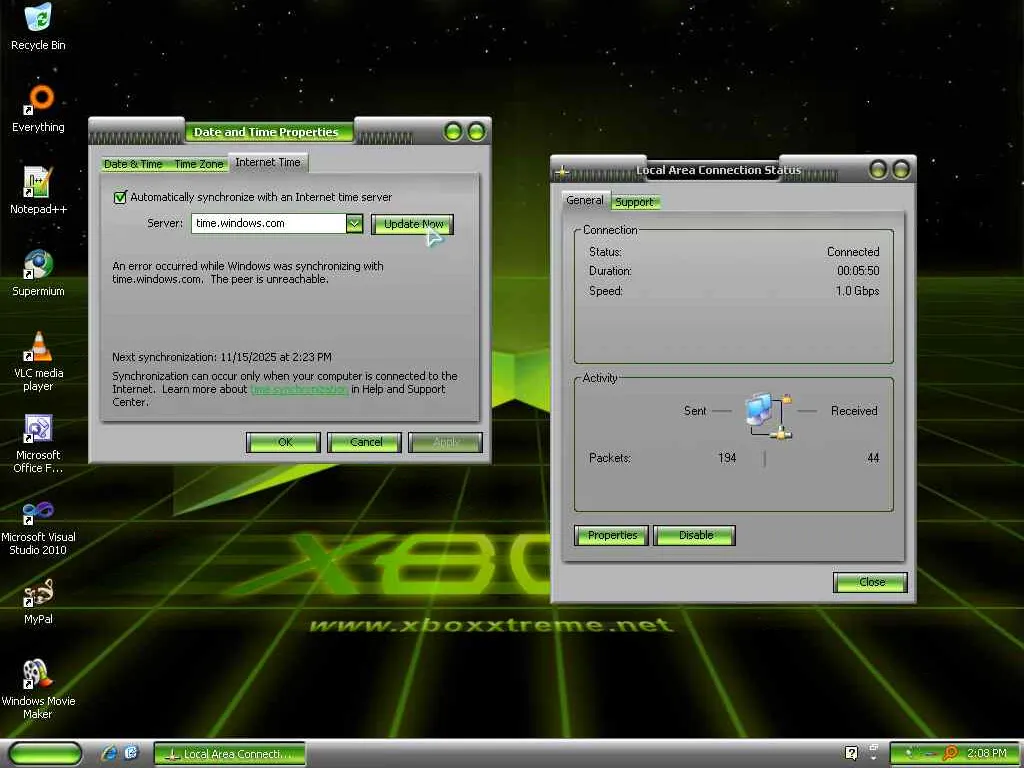The image size is (1024, 768).
Task: Toggle automatic Internet time server synchronization checkbox
Action: pos(120,197)
